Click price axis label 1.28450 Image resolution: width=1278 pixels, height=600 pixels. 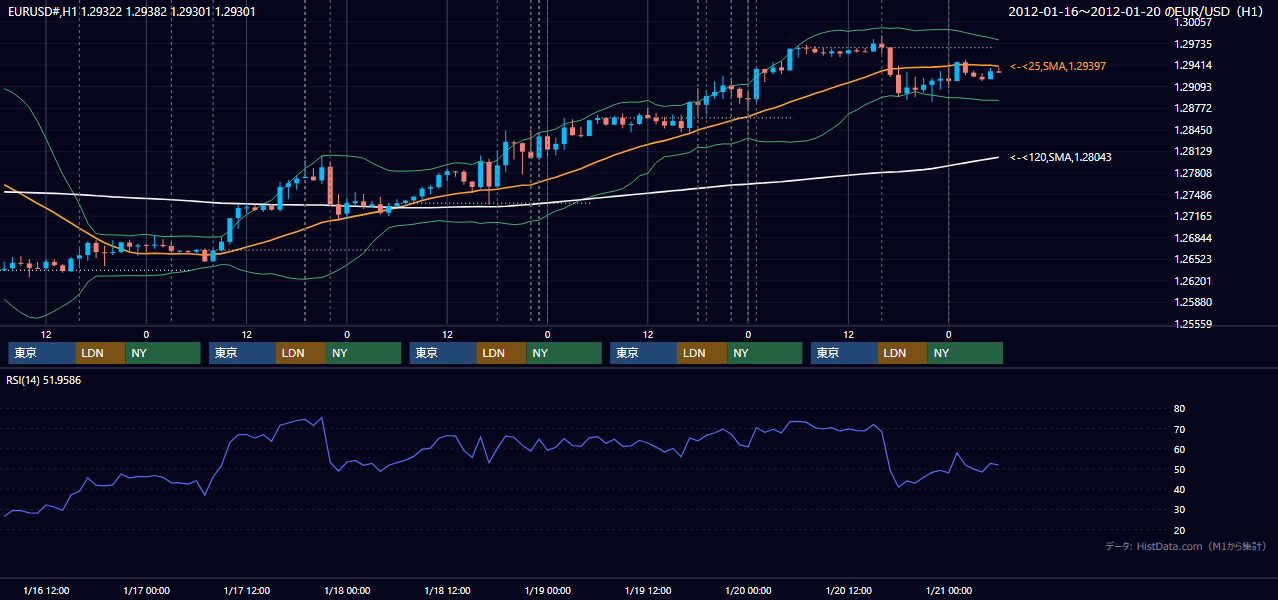click(x=1193, y=130)
